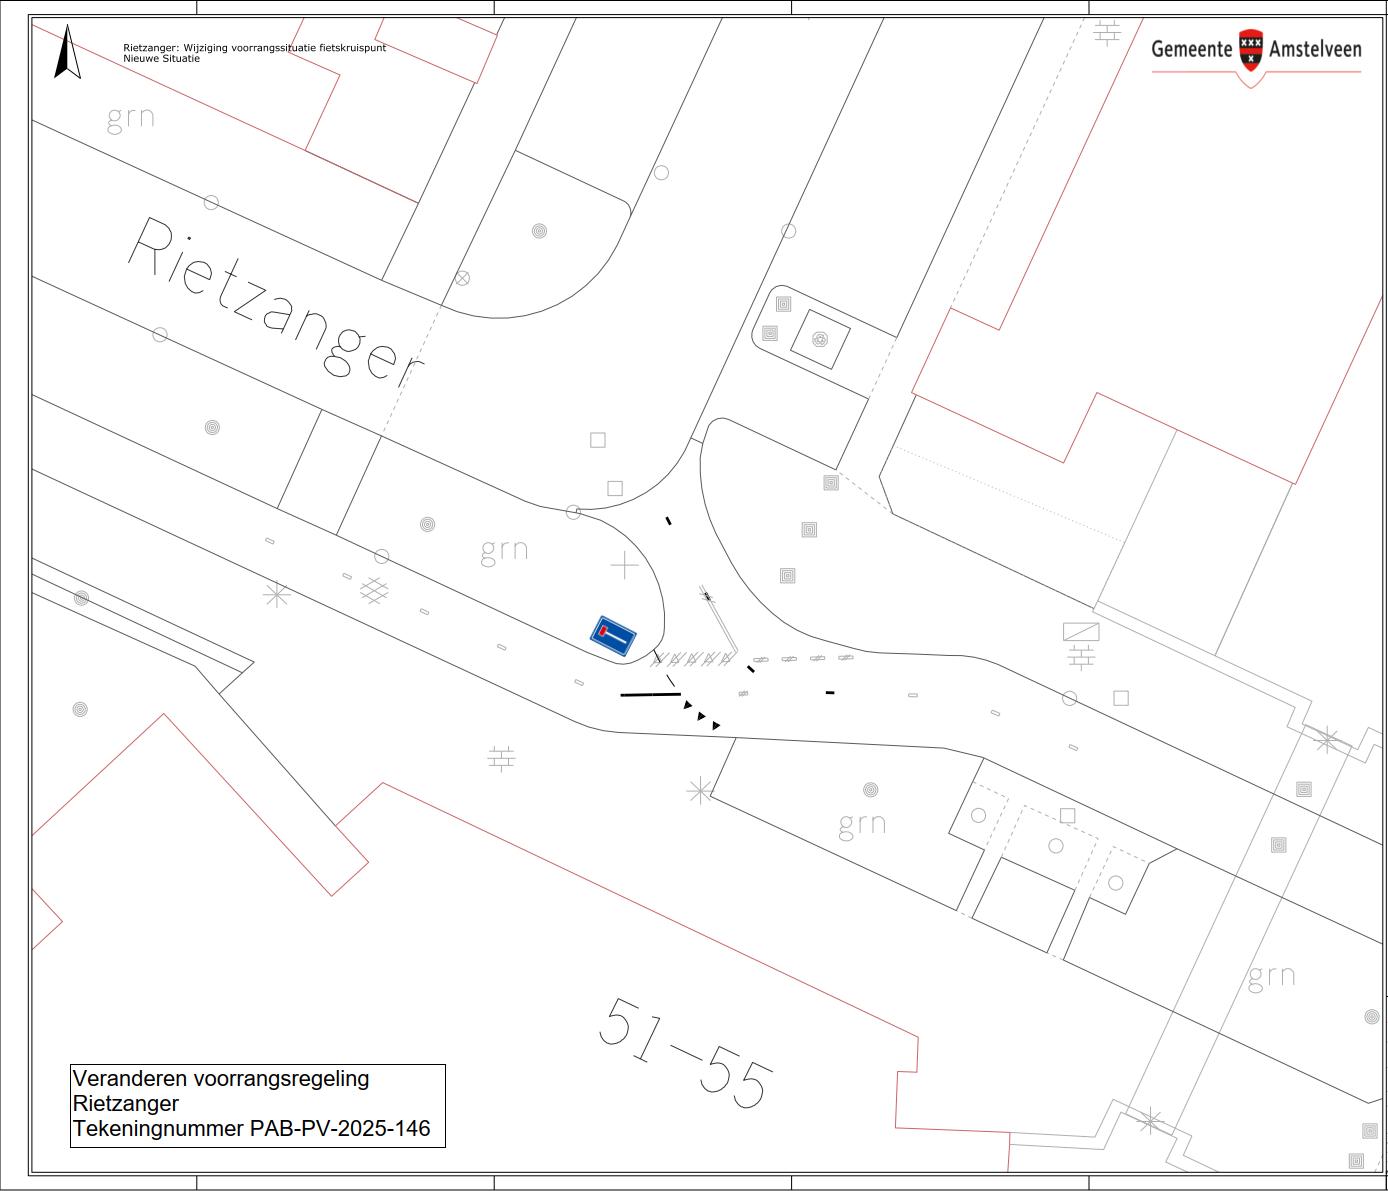Select the thick black stop line marking
Viewport: 1388px width, 1191px height.
point(650,693)
